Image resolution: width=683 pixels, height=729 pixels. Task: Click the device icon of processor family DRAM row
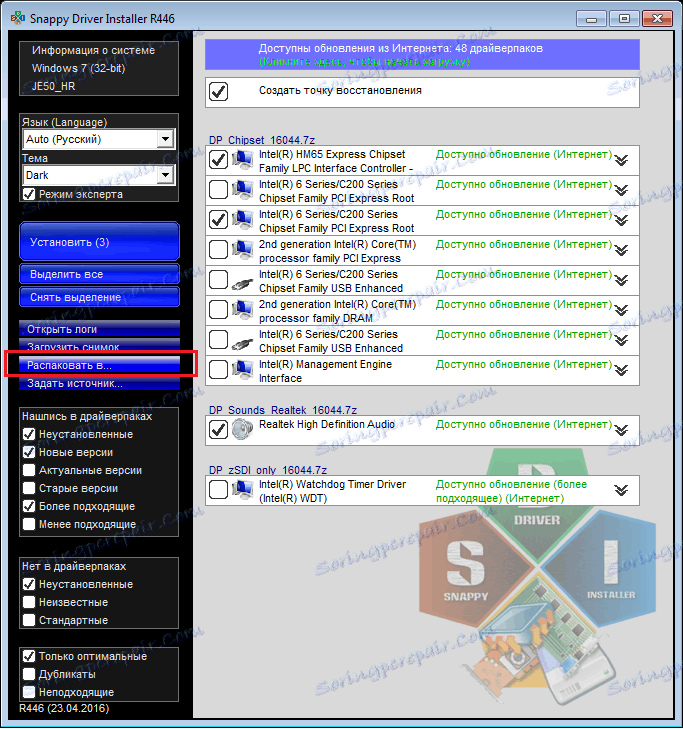[242, 310]
